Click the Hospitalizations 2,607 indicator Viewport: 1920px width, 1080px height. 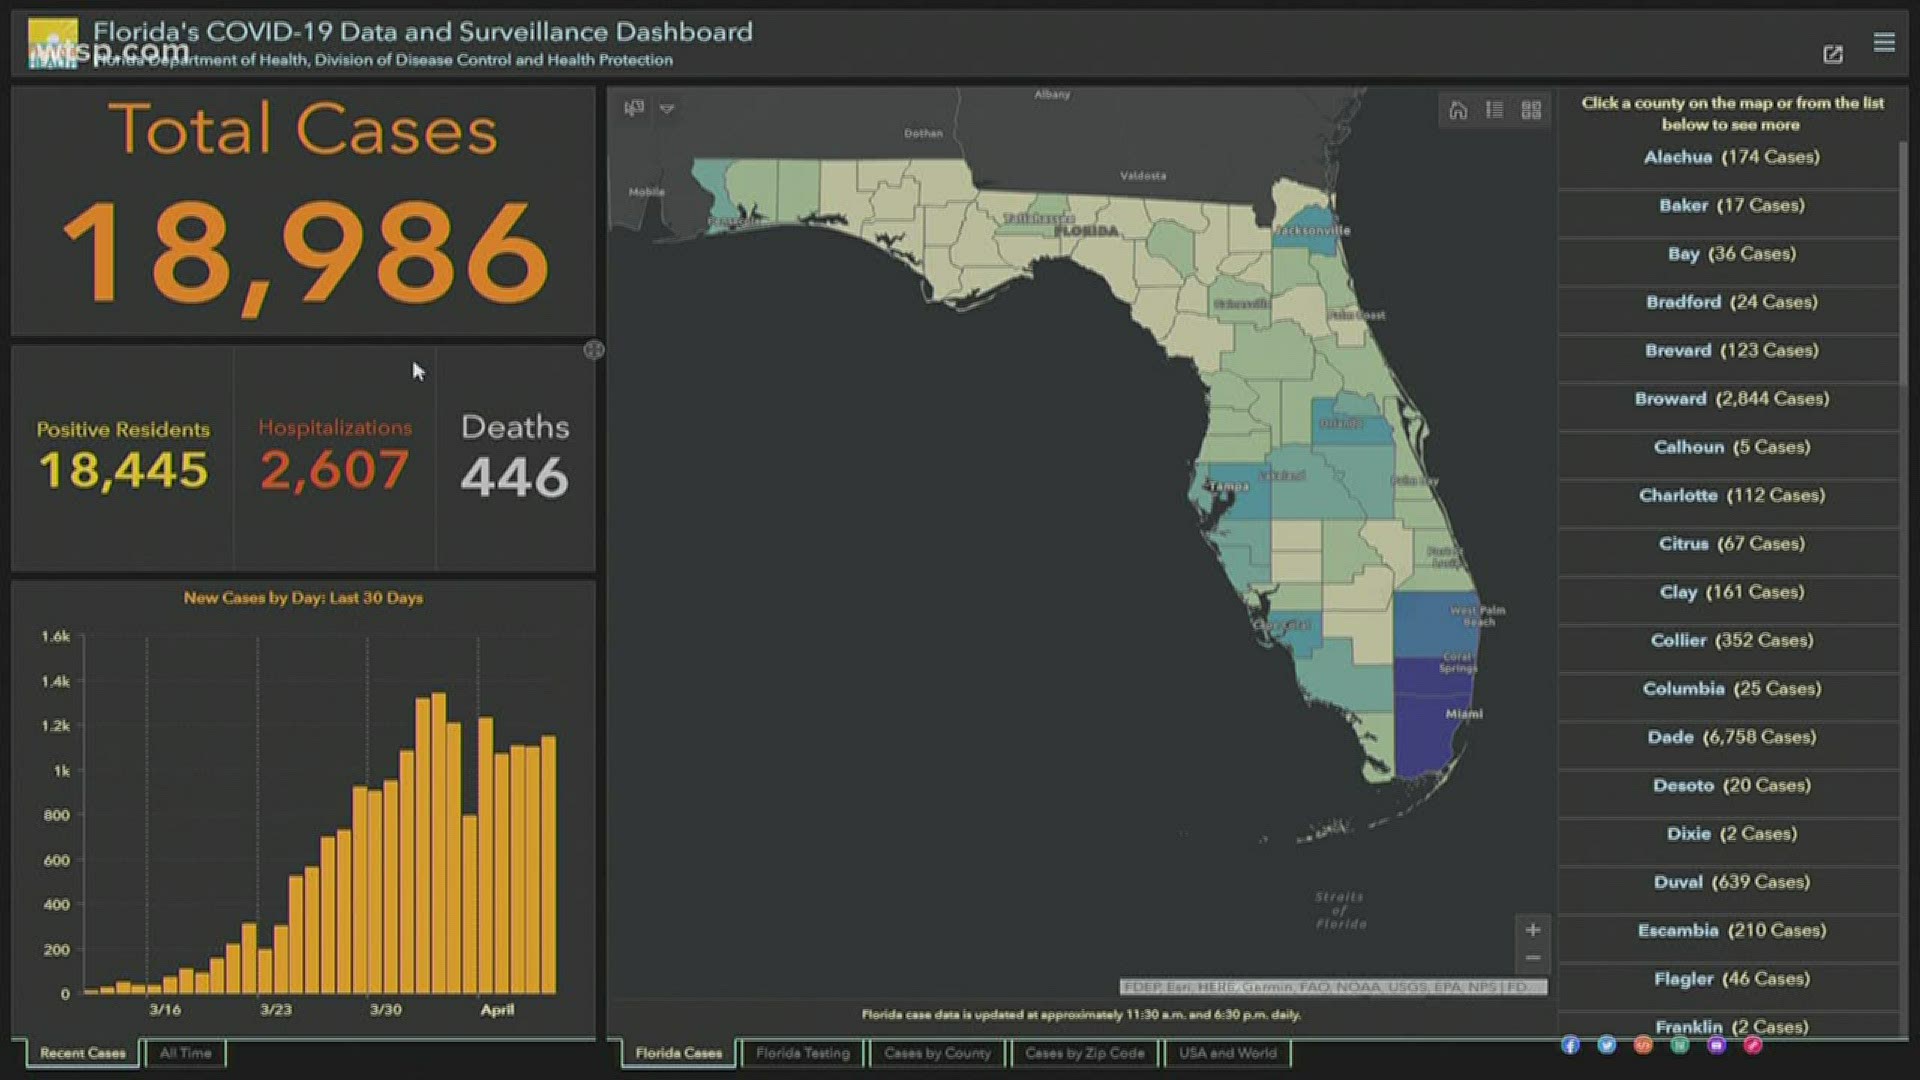[x=335, y=457]
